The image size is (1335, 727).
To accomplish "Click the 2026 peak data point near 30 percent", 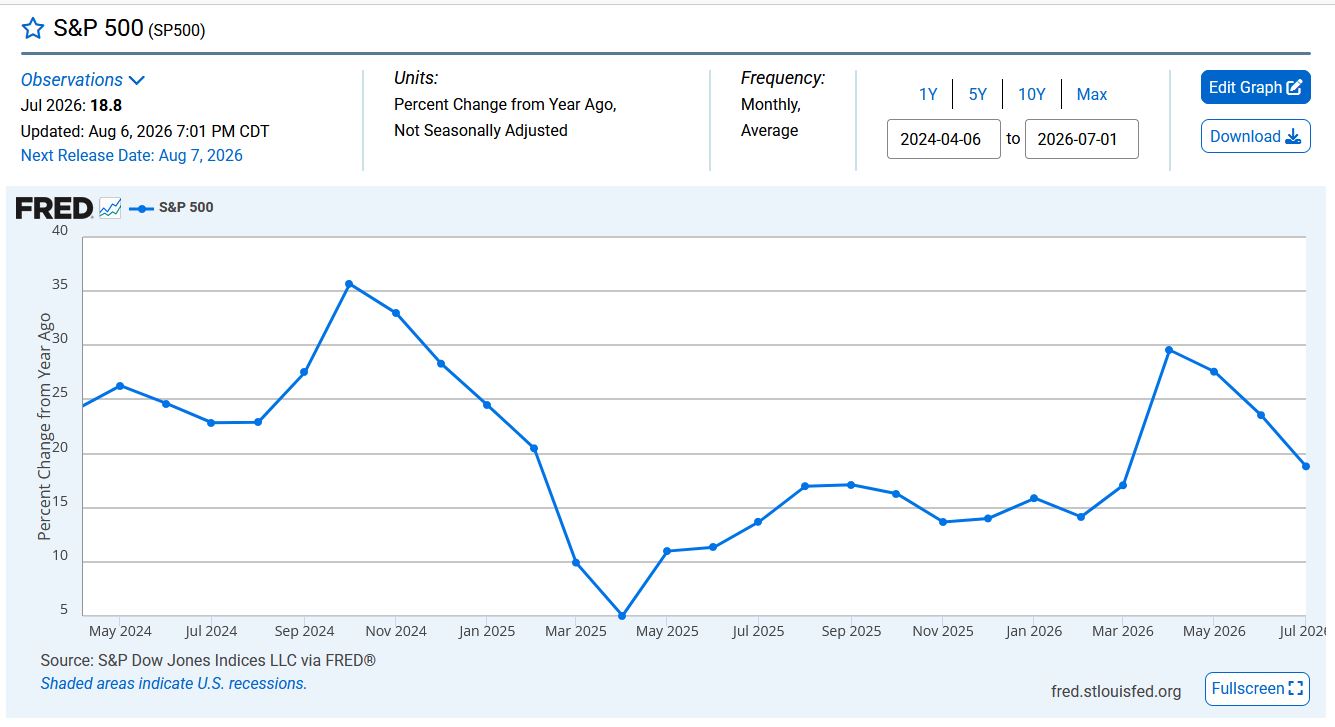I will tap(1168, 350).
